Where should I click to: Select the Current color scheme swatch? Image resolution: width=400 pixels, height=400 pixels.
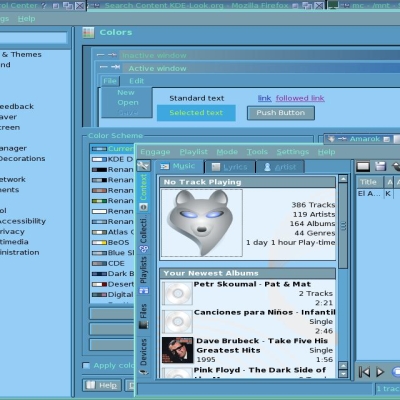click(99, 149)
